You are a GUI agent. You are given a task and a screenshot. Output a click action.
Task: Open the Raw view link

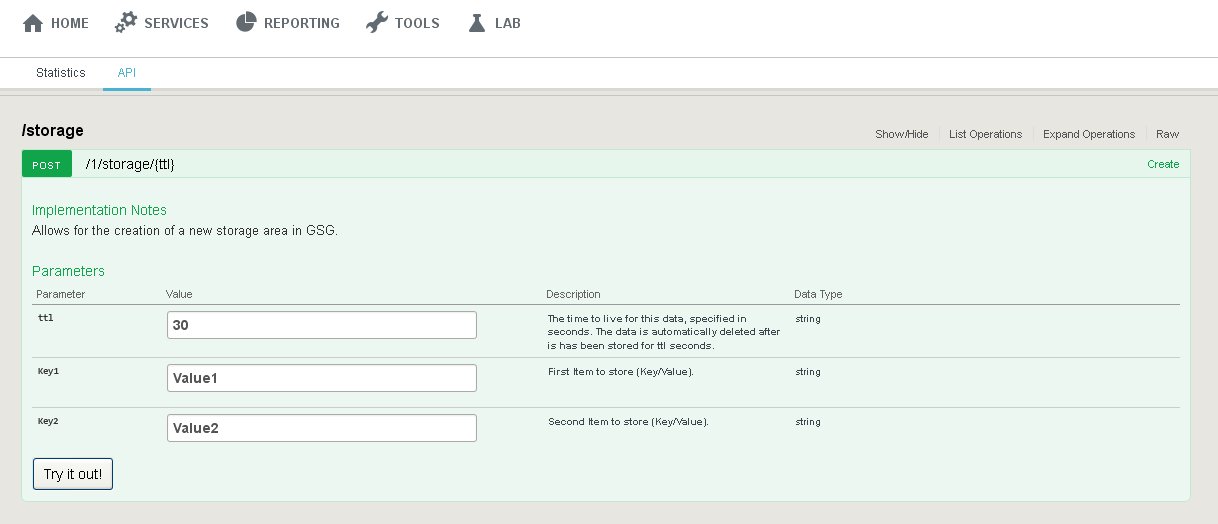1167,134
